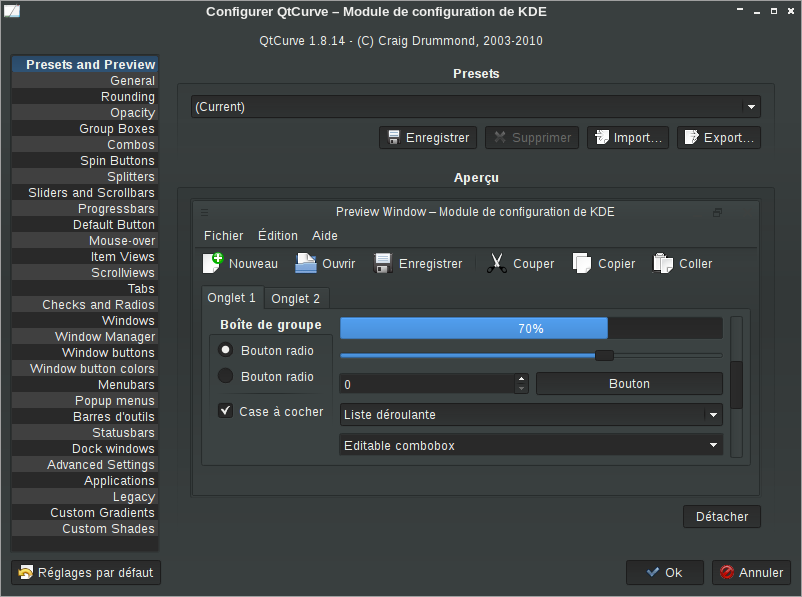Click the application icon in title bar
This screenshot has height=597, width=802.
[x=12, y=11]
